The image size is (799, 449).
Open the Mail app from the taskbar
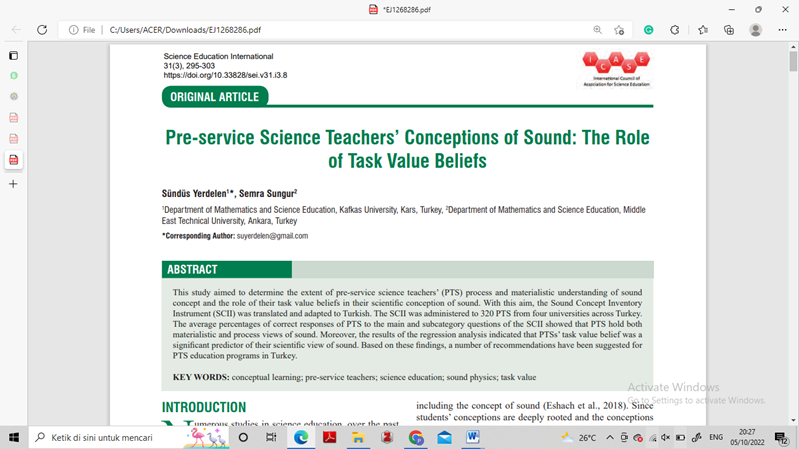pyautogui.click(x=444, y=437)
